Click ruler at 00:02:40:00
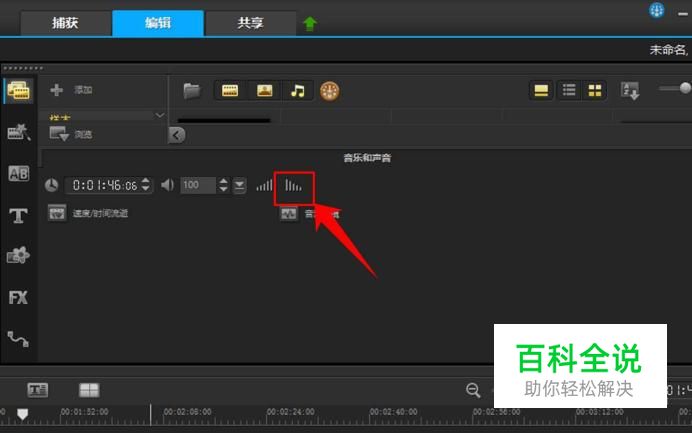Image resolution: width=692 pixels, height=433 pixels. point(394,412)
